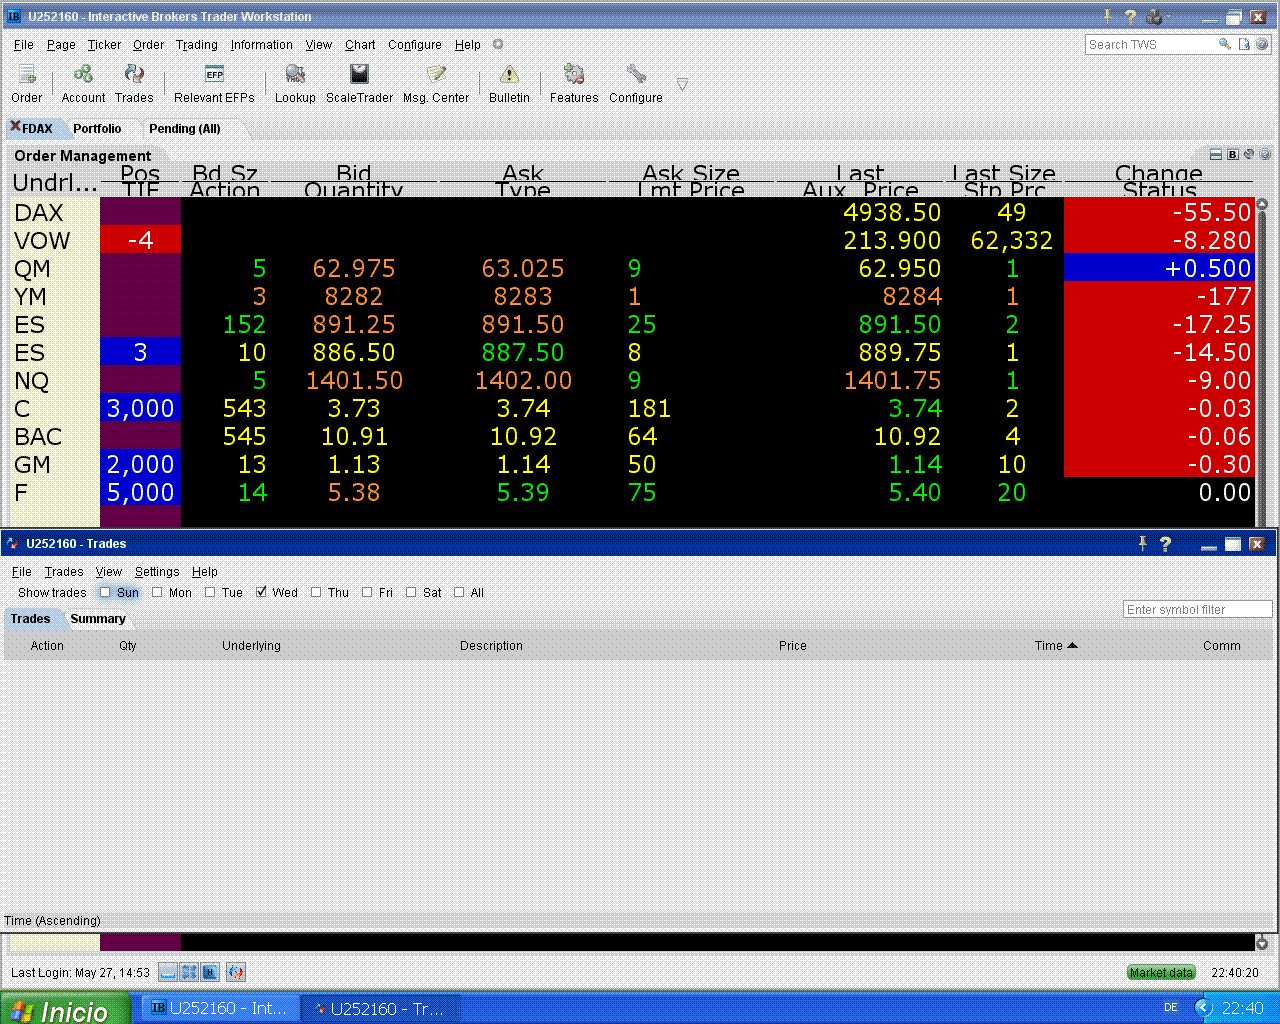1280x1024 pixels.
Task: Click the pin icon in Trades window title bar
Action: pyautogui.click(x=1142, y=543)
